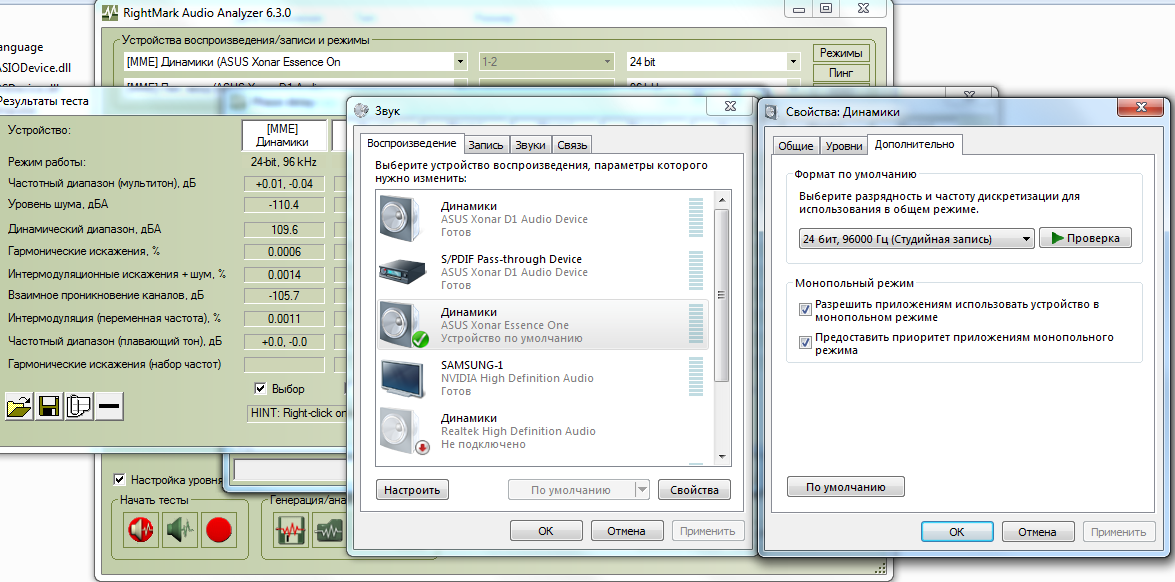This screenshot has width=1175, height=582.
Task: Click the Свойства: Динамики window title icon
Action: (771, 112)
